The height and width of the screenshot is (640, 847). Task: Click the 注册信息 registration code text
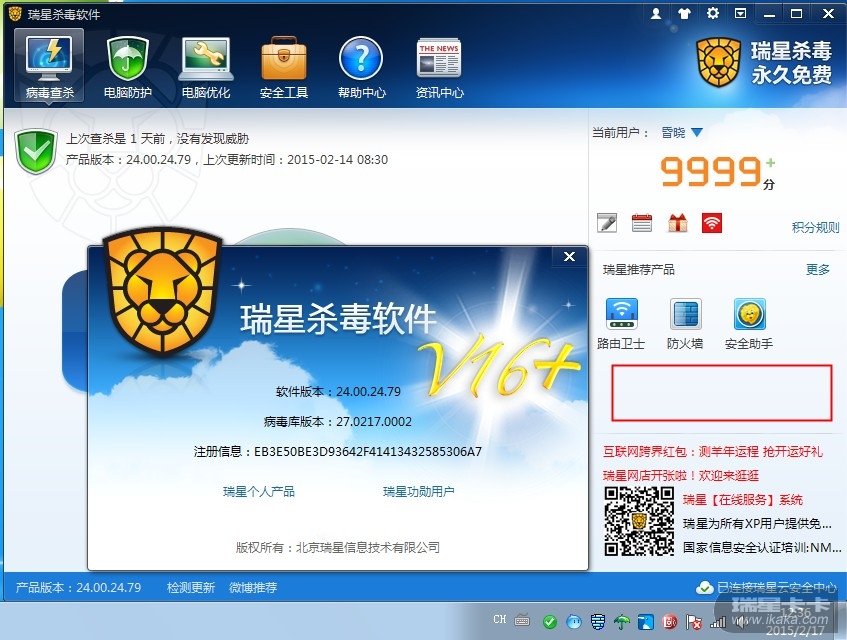(x=338, y=452)
